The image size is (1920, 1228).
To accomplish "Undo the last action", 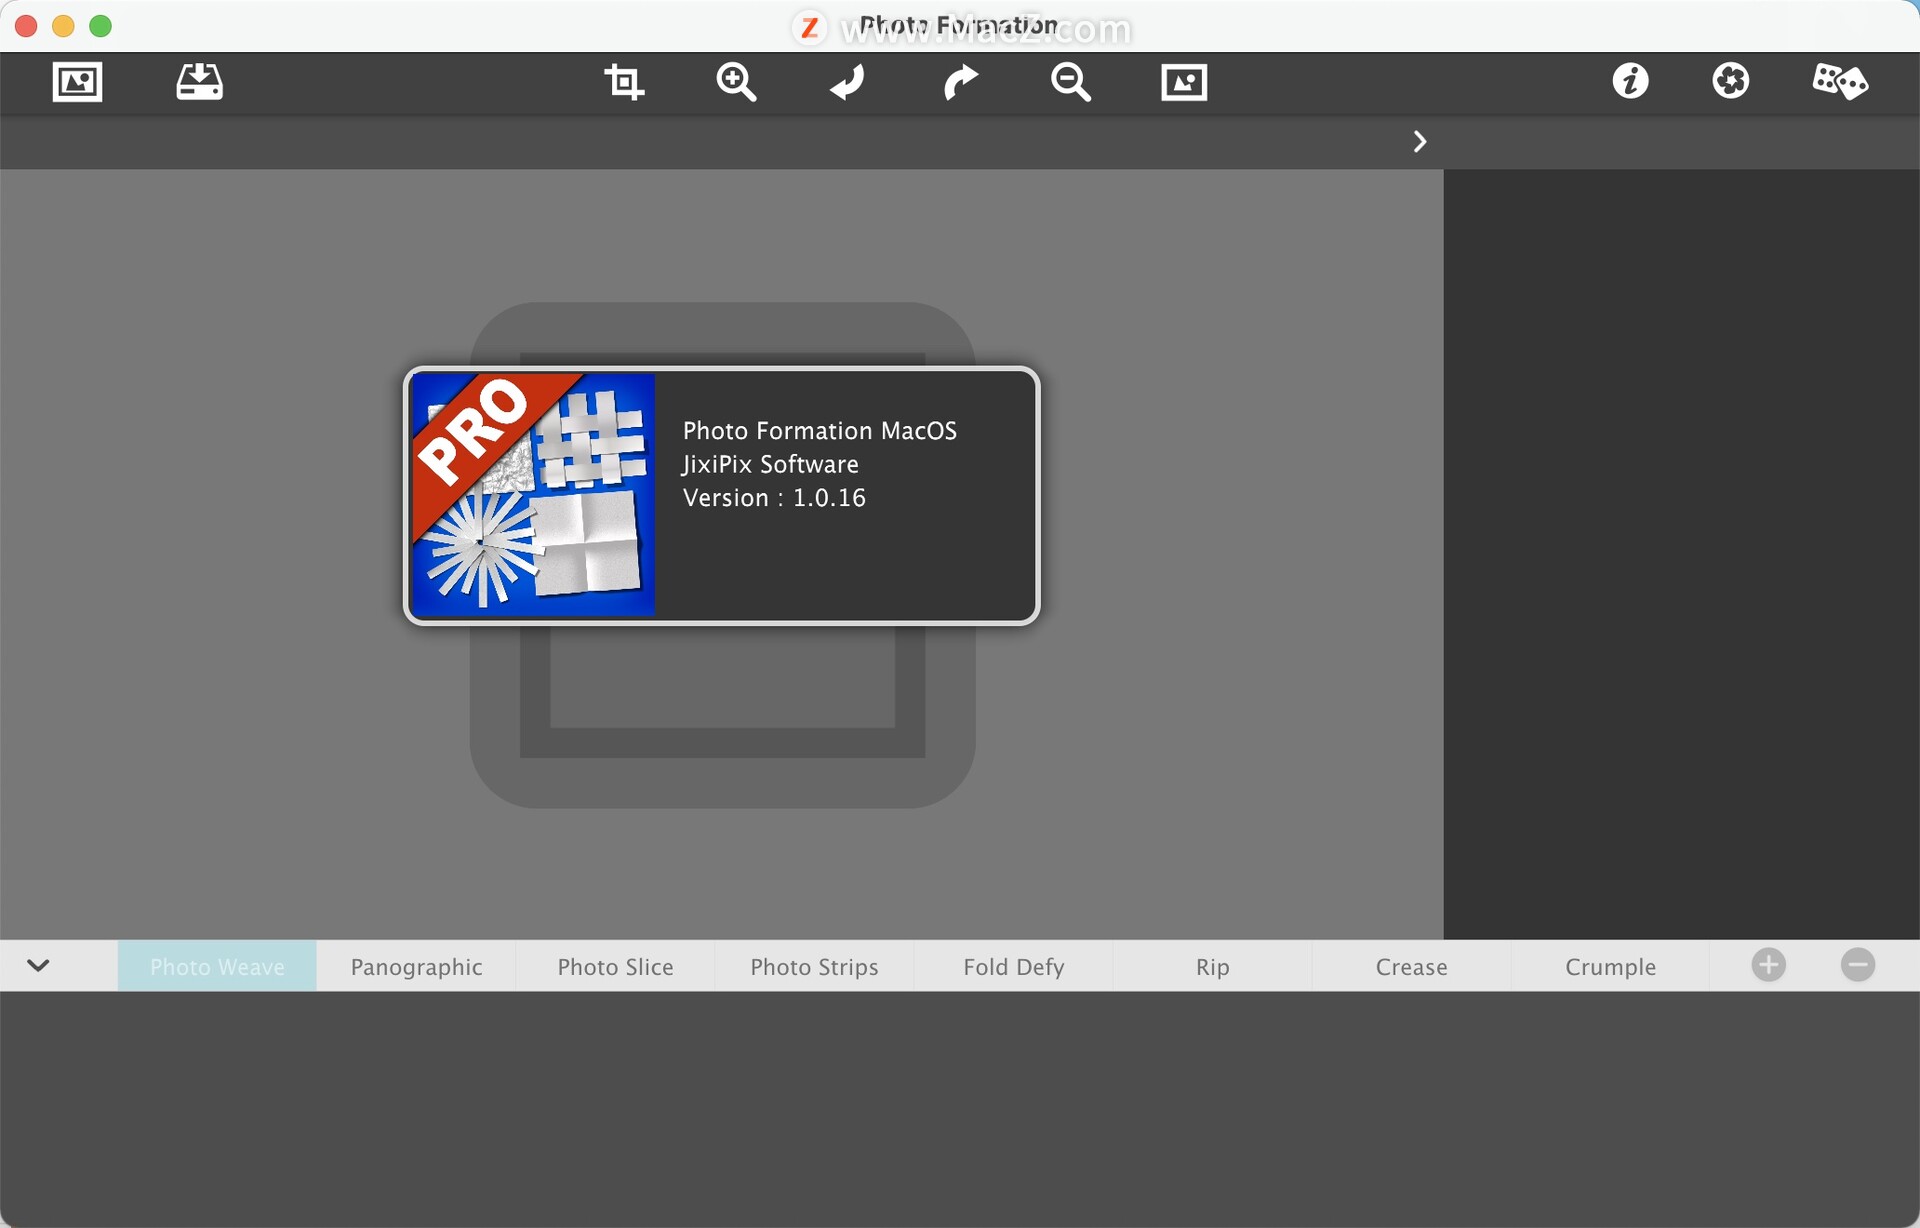I will pyautogui.click(x=847, y=82).
